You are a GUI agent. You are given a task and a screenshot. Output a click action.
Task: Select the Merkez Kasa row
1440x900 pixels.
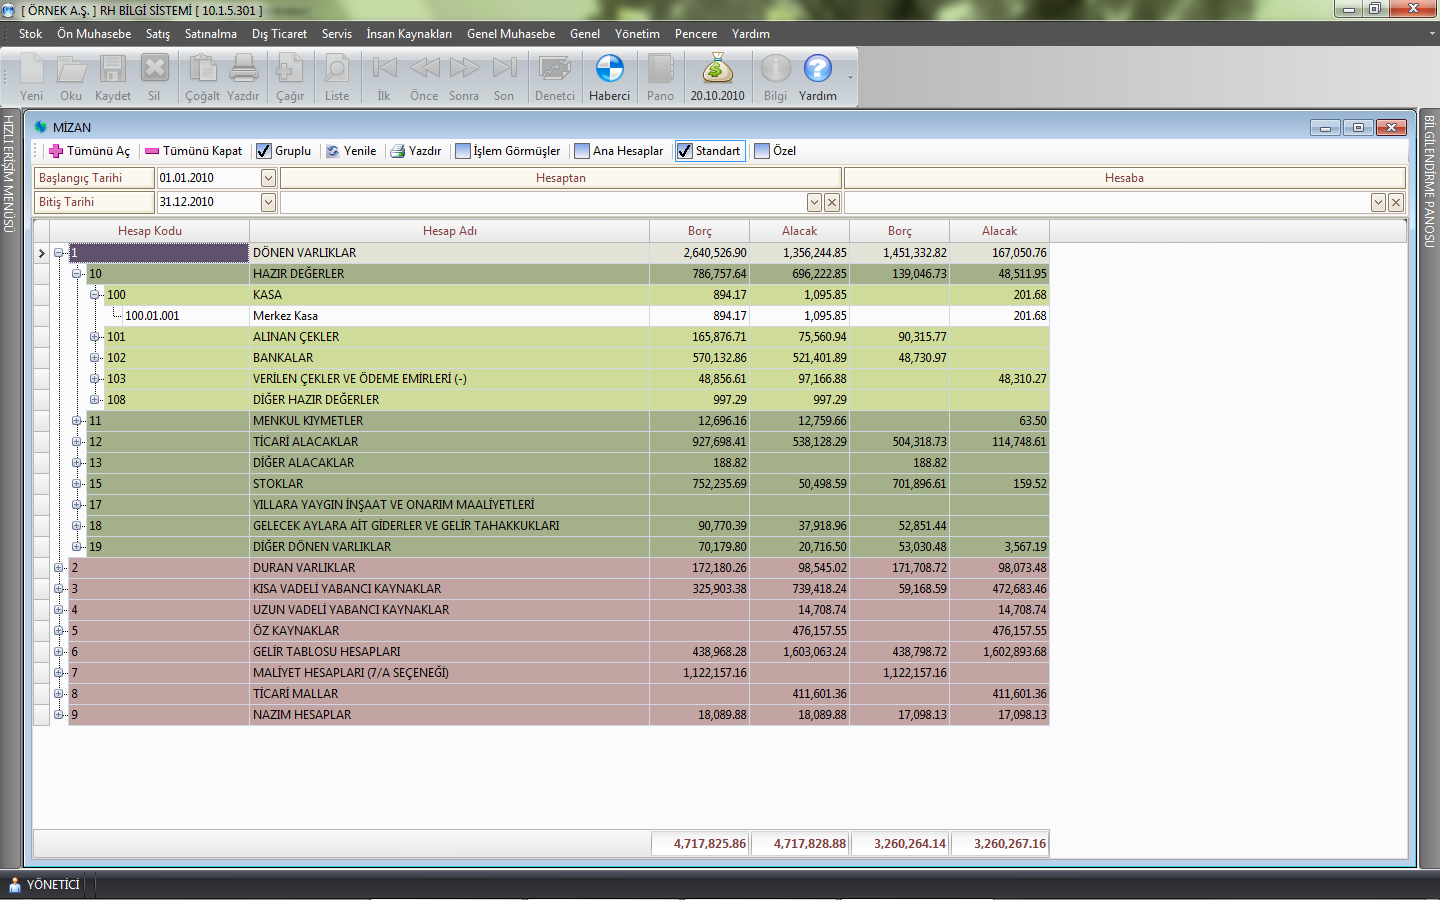(285, 316)
